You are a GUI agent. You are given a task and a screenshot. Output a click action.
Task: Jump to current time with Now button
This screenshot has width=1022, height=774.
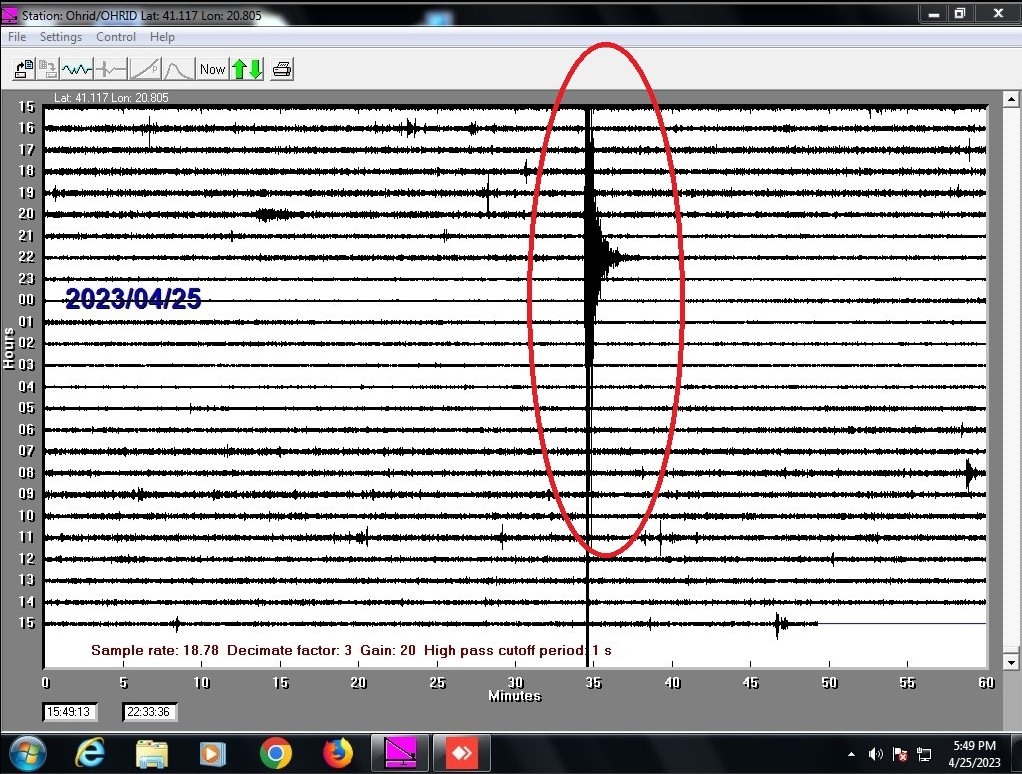tap(212, 69)
